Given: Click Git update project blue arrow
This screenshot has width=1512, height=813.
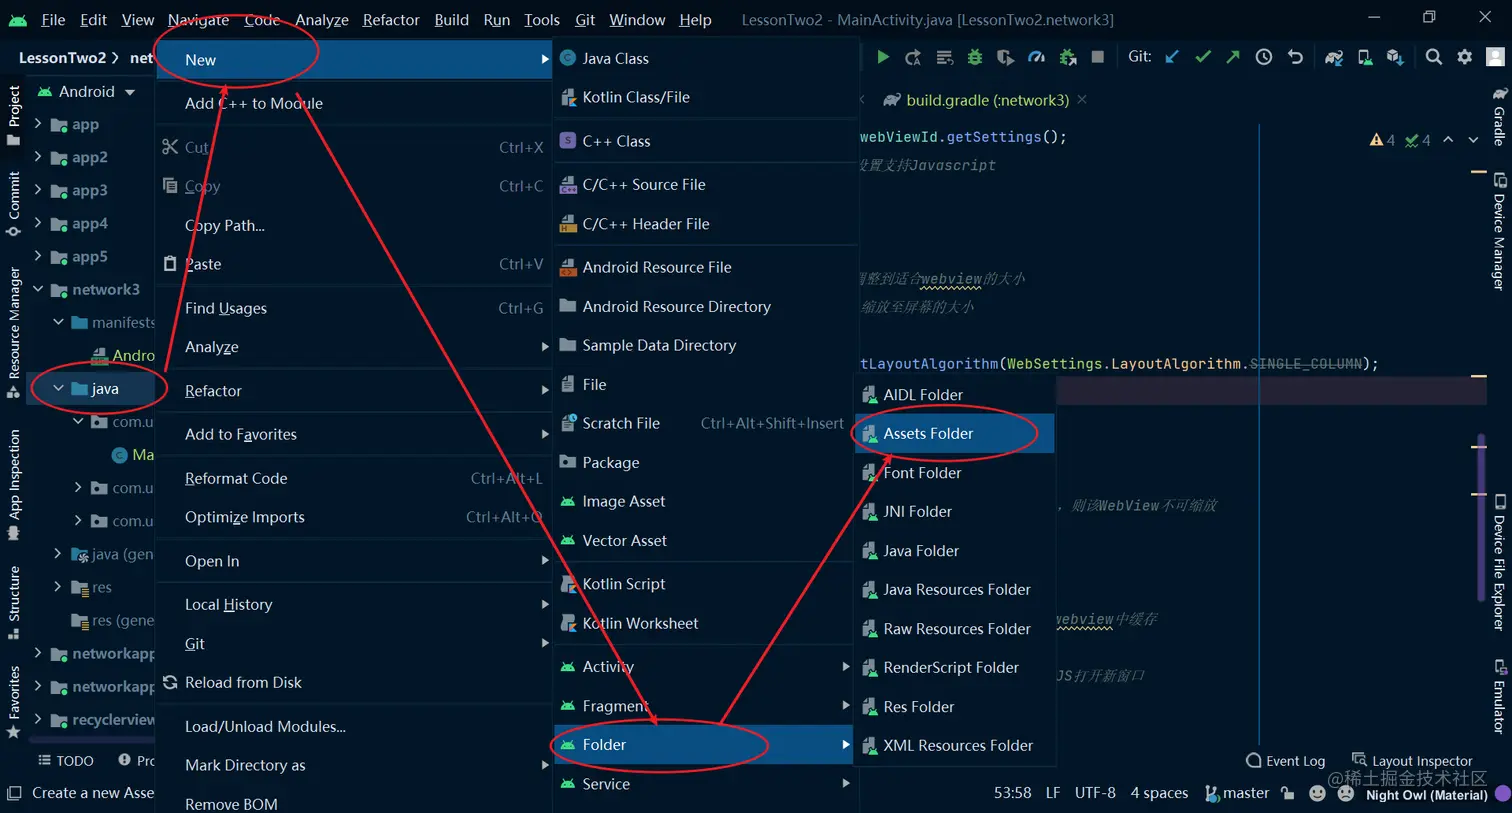Looking at the screenshot, I should 1172,57.
